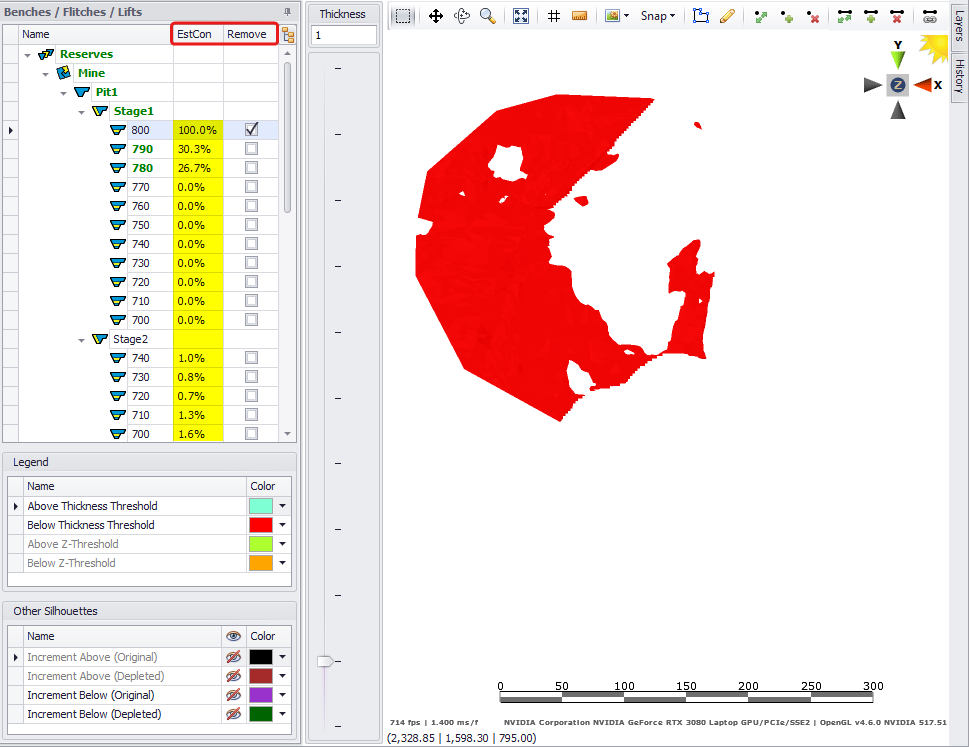
Task: Check the Remove box for bench 790
Action: [251, 149]
